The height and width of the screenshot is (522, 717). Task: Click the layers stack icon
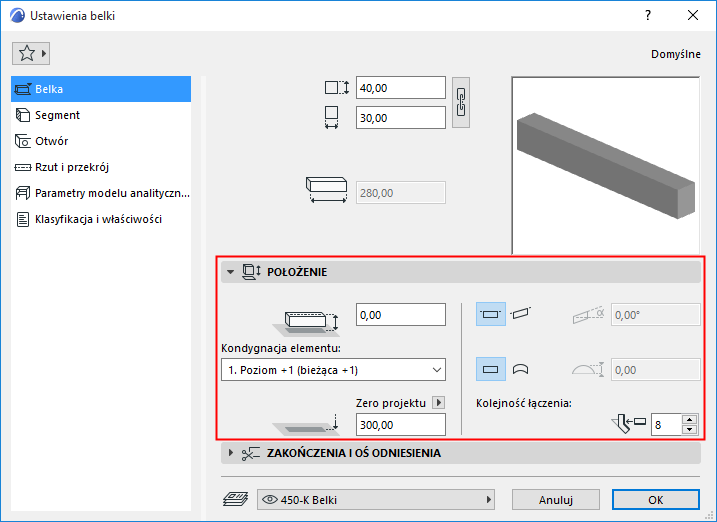pos(235,499)
